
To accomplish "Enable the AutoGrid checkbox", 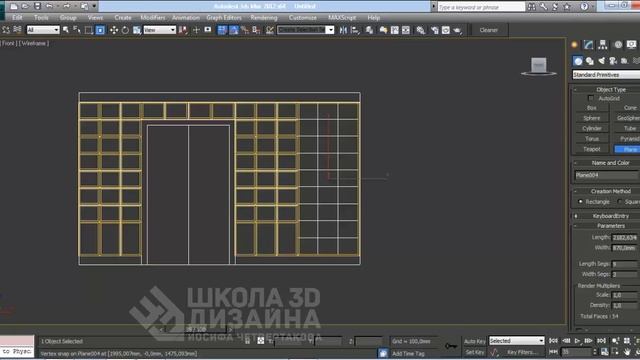I will [591, 98].
